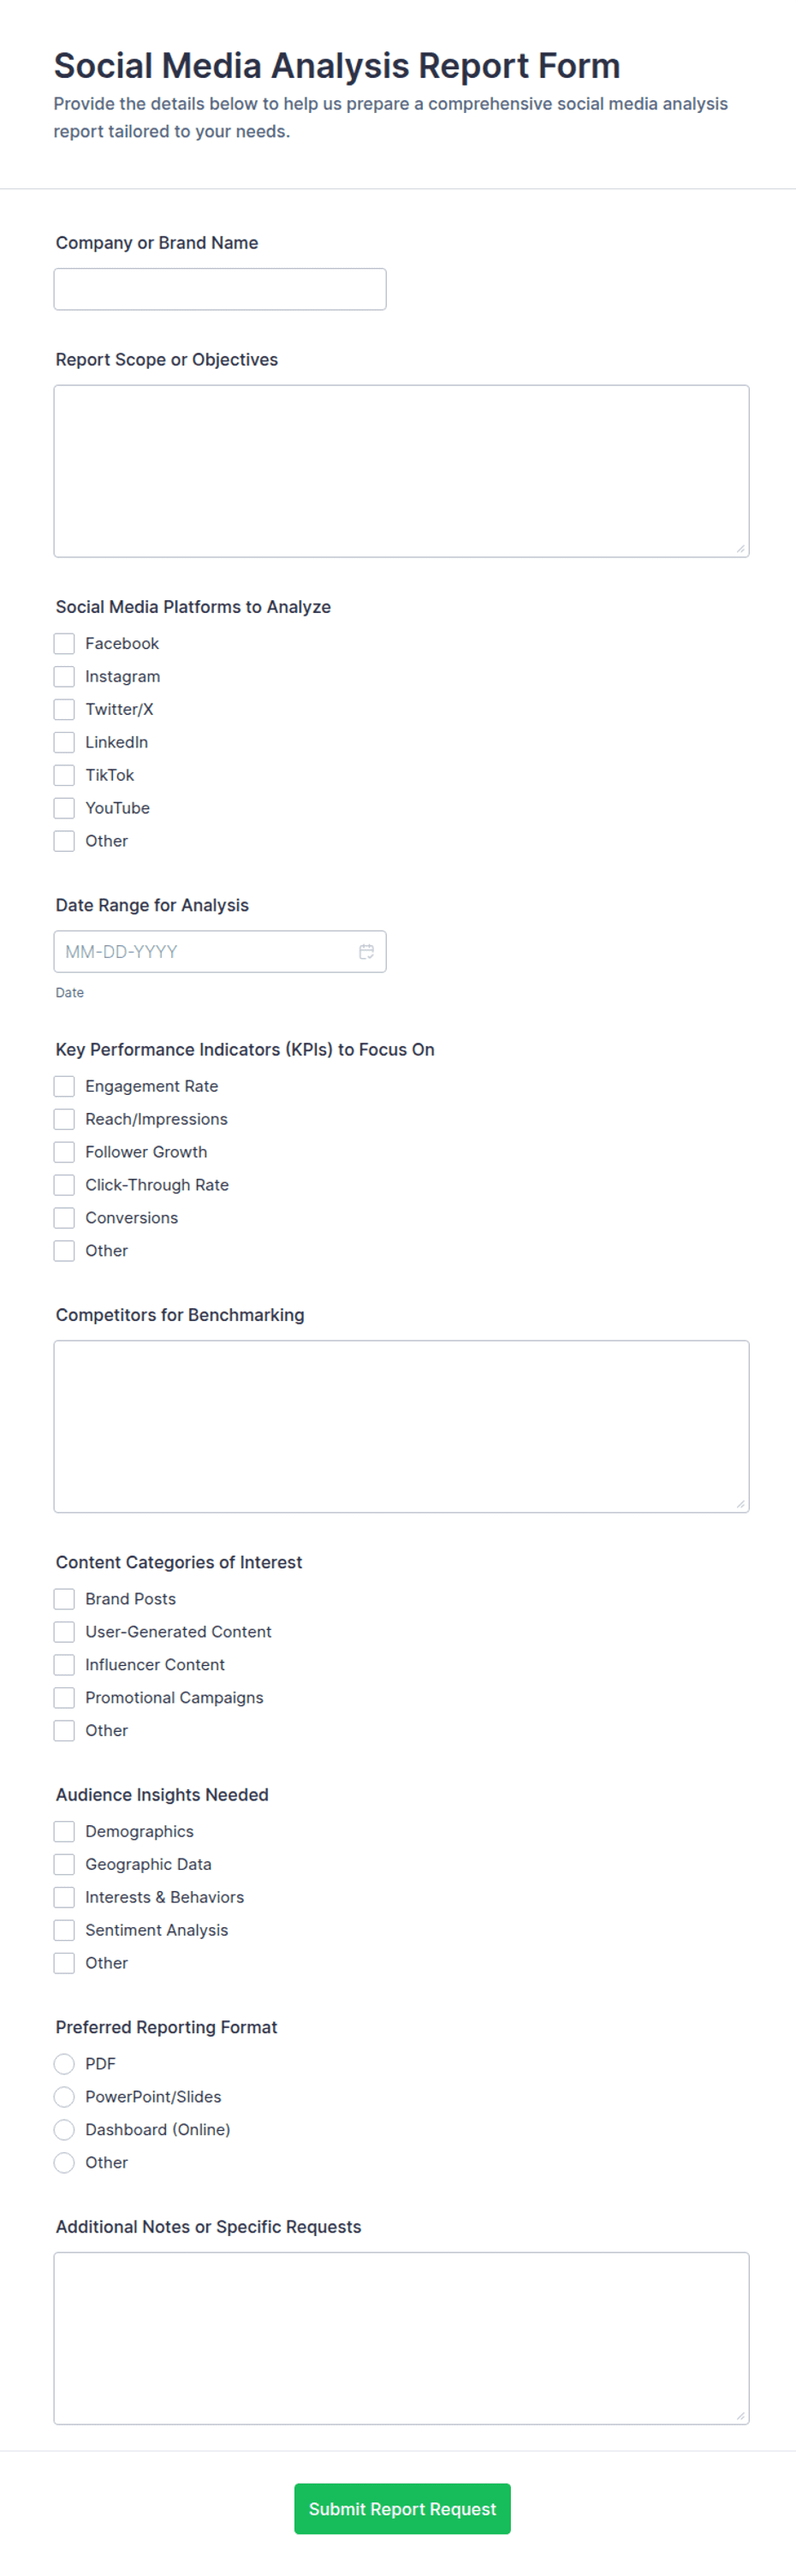Screen dimensions: 796x2576
Task: Check the Influencer Content option
Action: 64,1664
